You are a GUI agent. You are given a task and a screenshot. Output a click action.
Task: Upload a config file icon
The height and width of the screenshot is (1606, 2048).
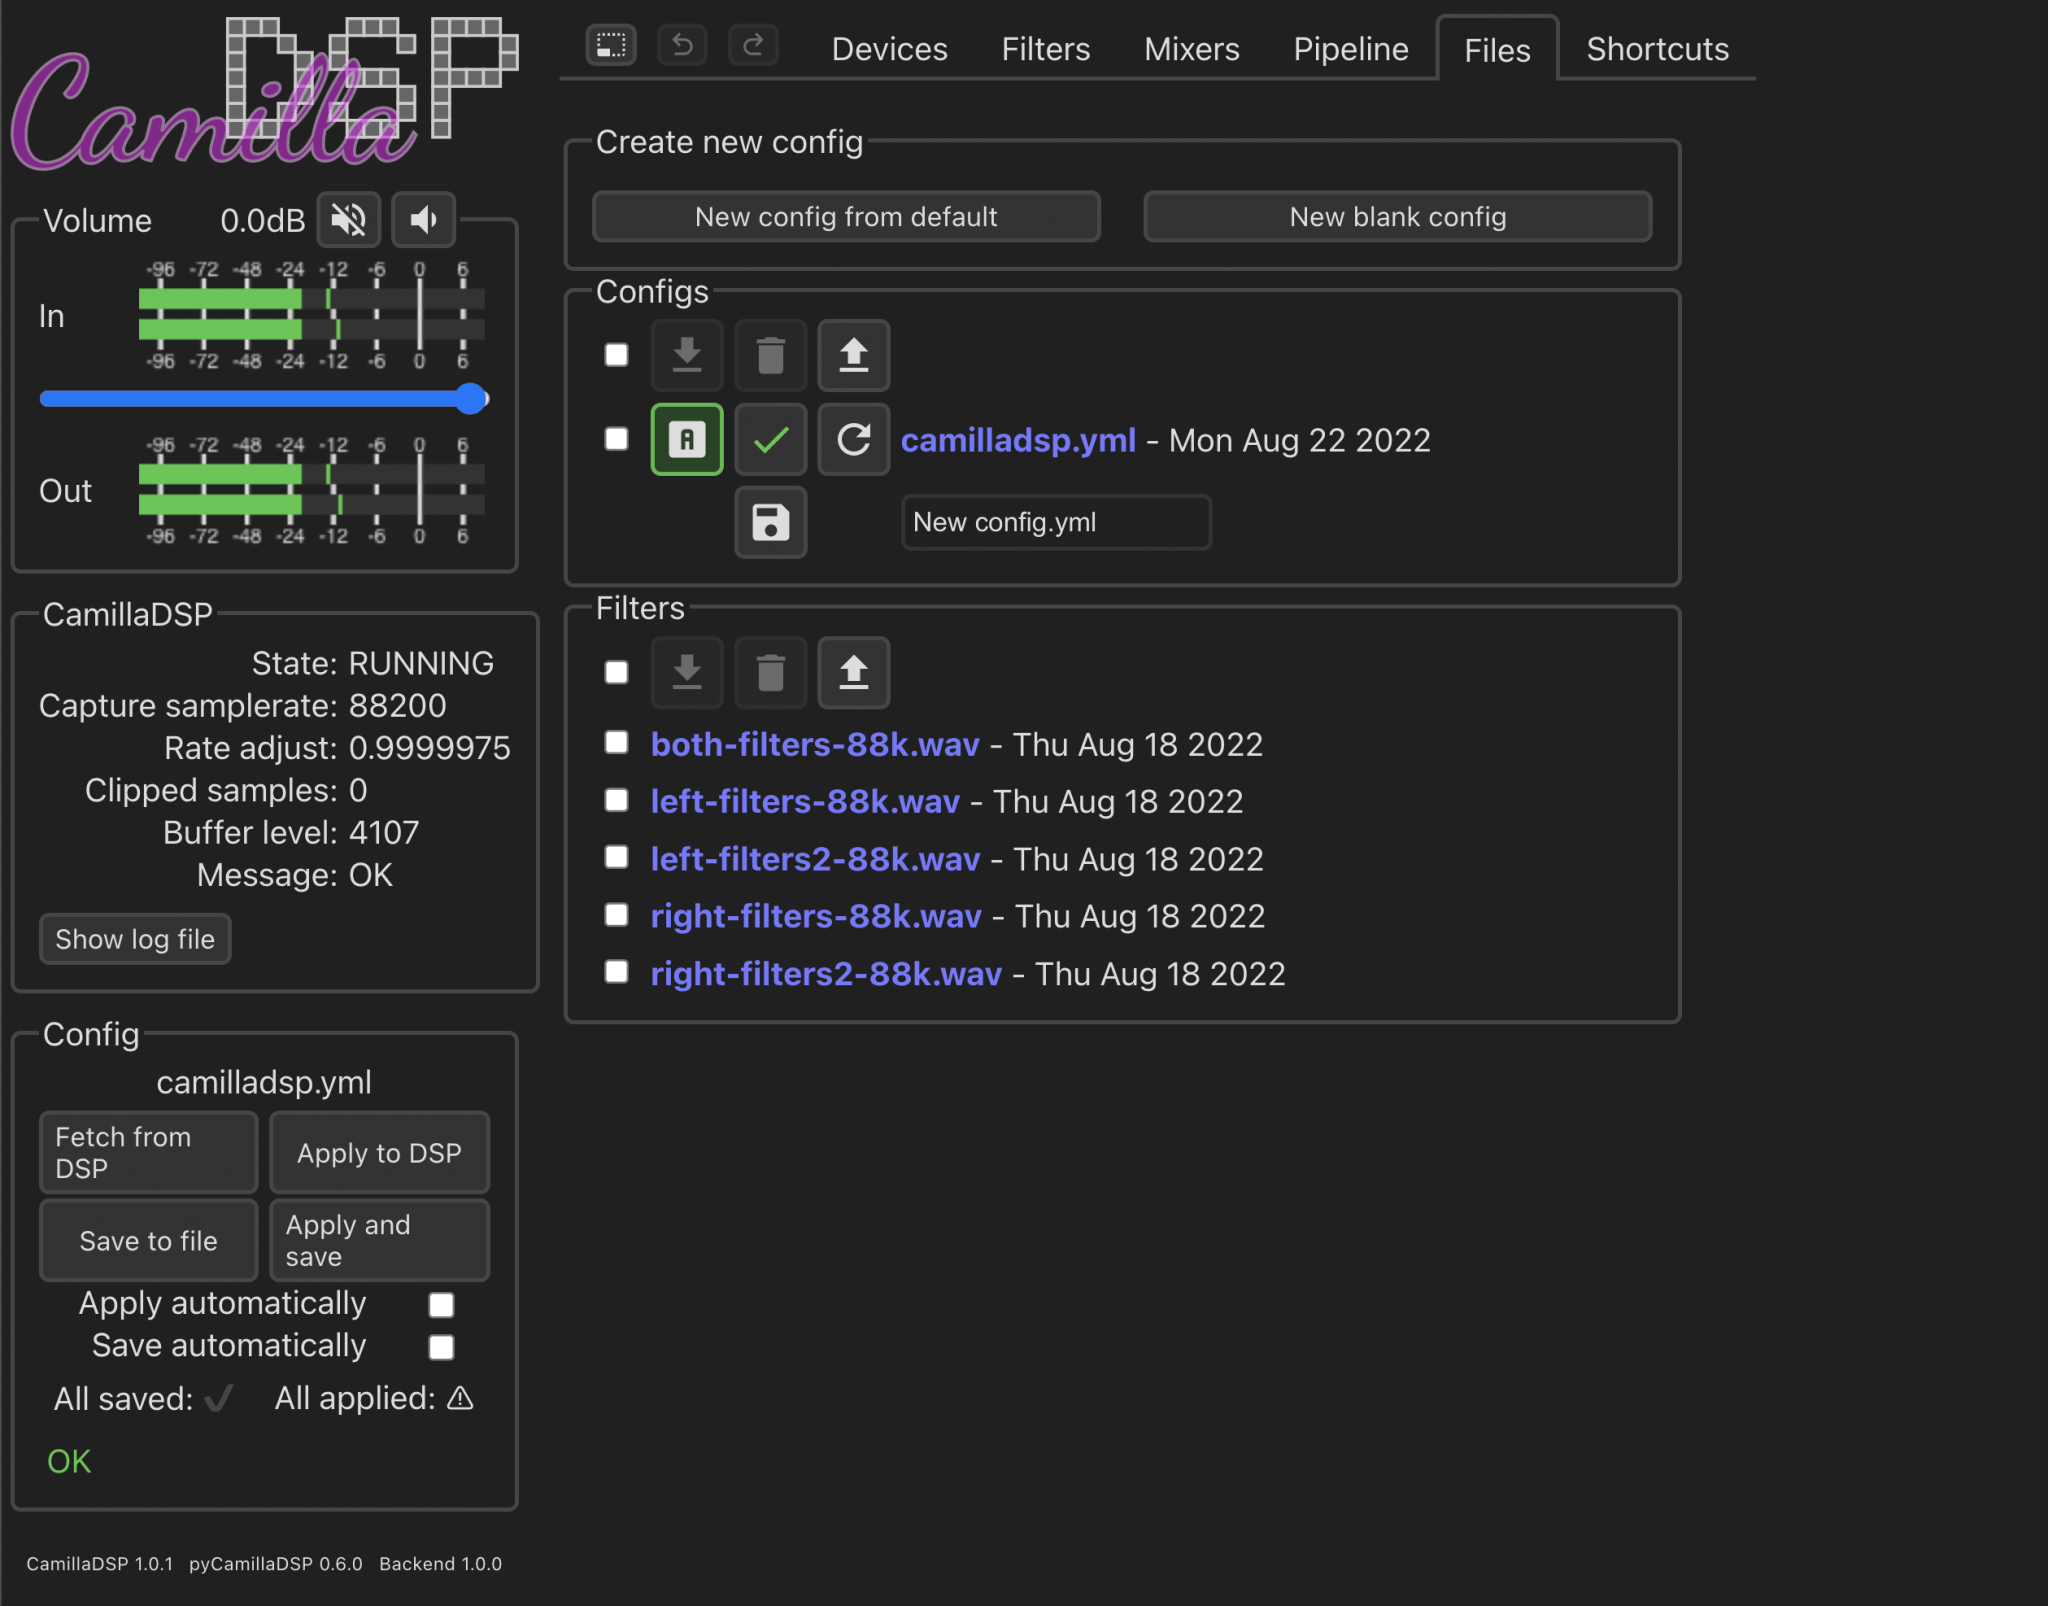[853, 355]
